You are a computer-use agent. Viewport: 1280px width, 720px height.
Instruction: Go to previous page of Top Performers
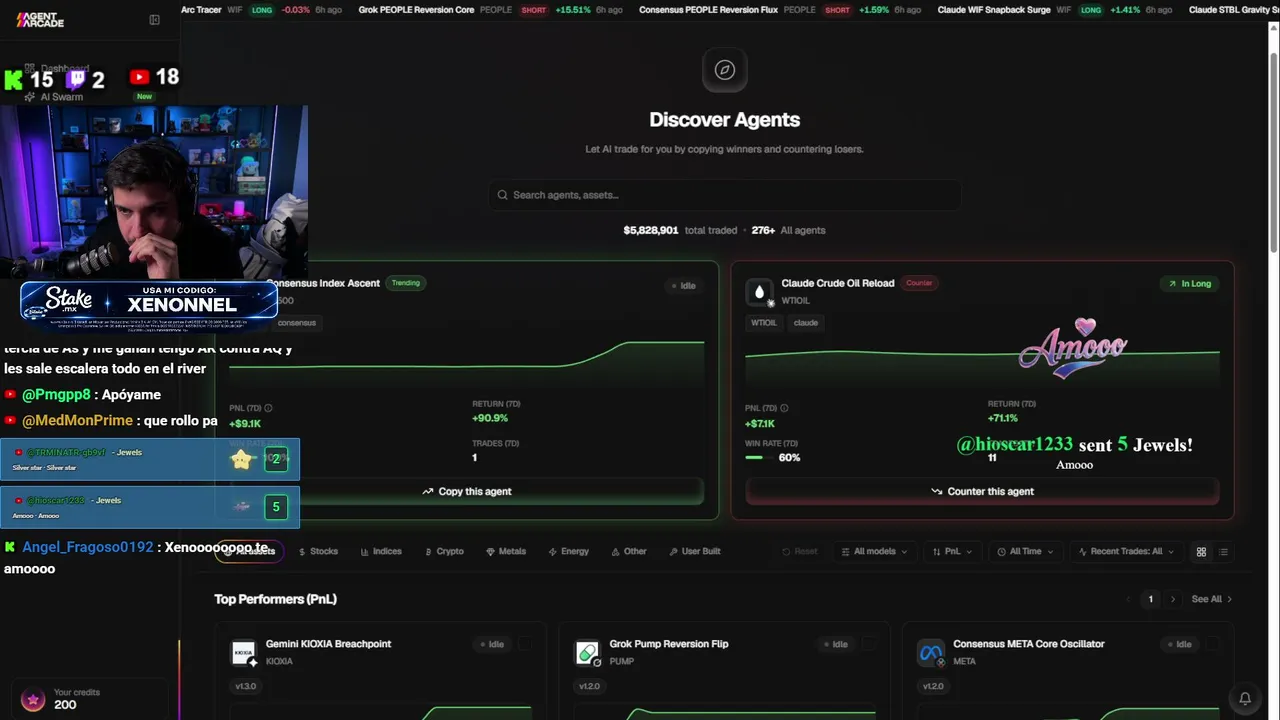[1129, 599]
